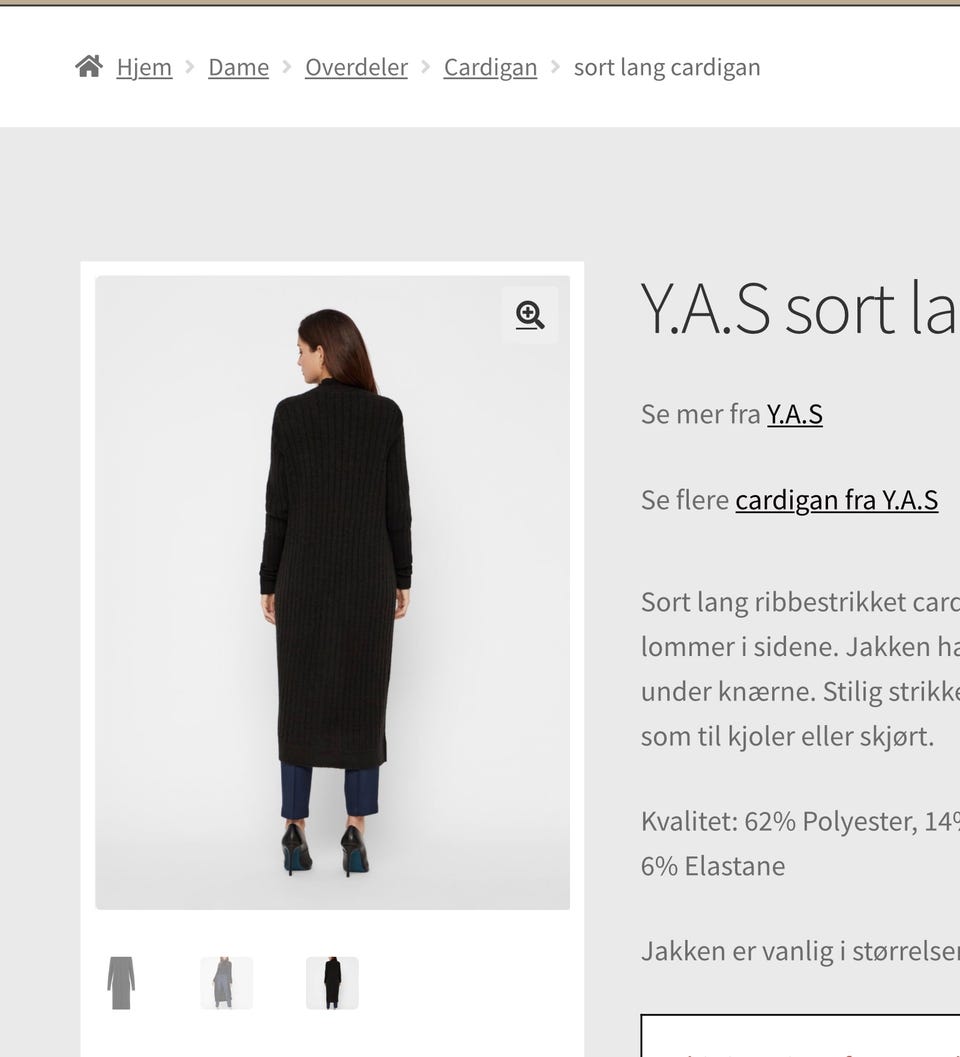This screenshot has width=960, height=1057.
Task: Open the Y.A.S brand link
Action: (x=795, y=413)
